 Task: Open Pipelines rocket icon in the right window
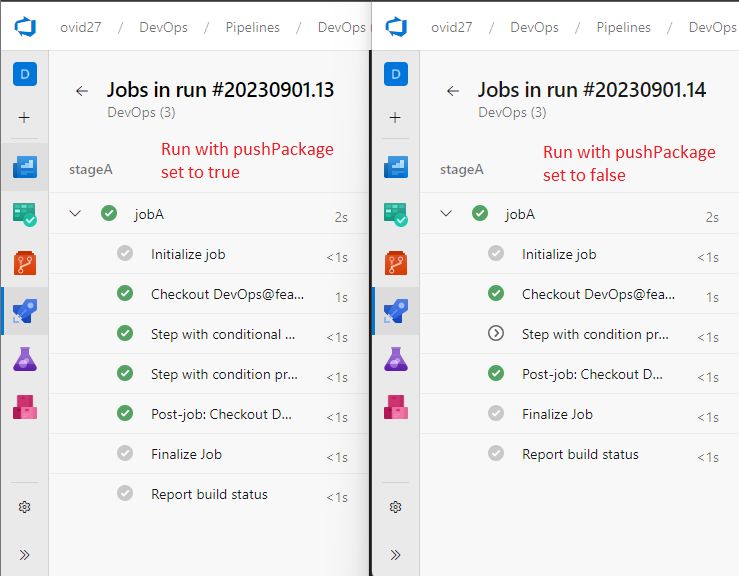[396, 311]
